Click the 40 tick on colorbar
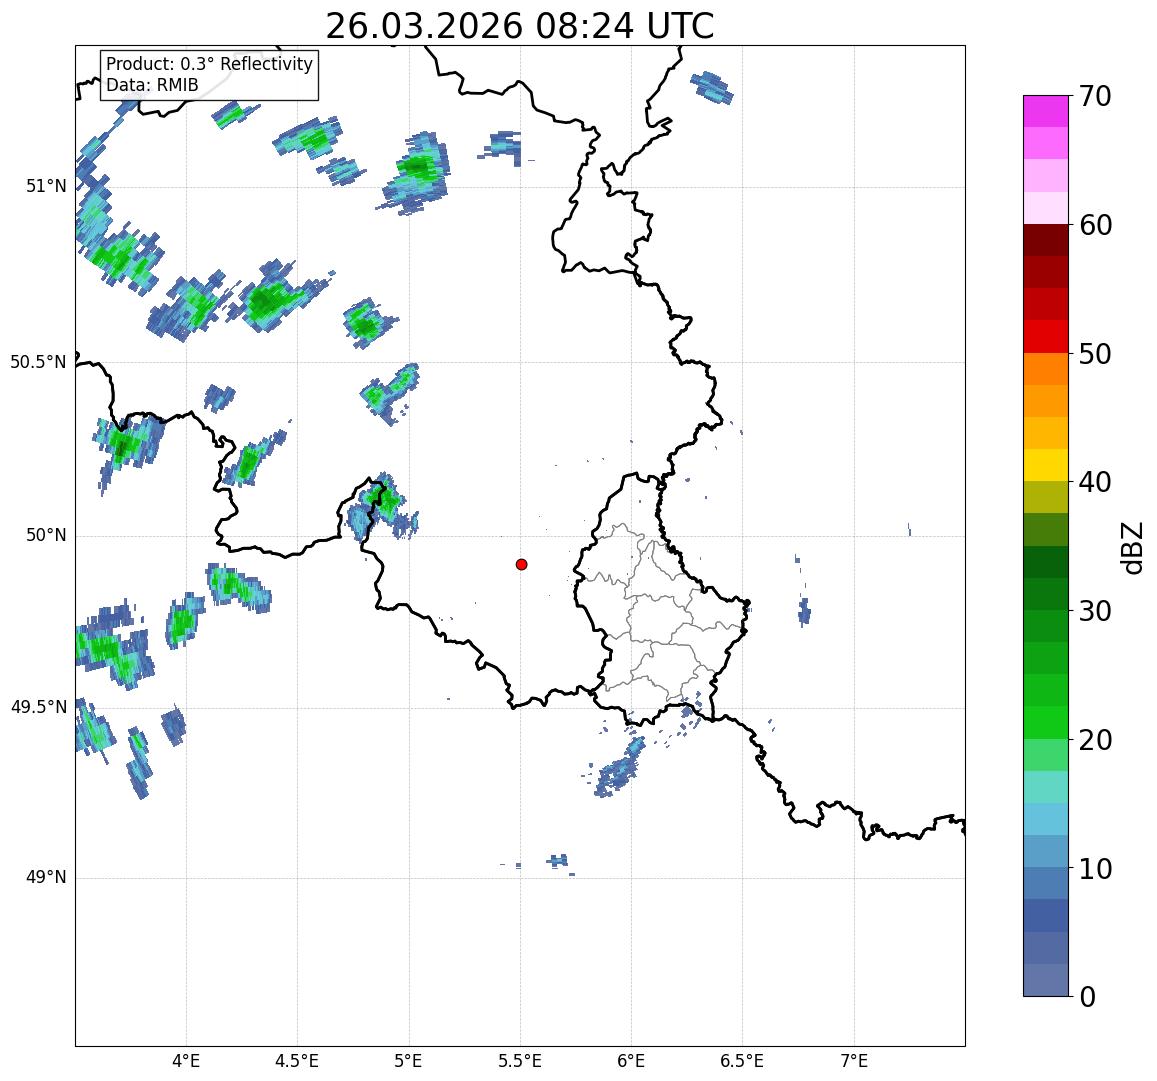Image resolution: width=1157 pixels, height=1081 pixels. tap(1095, 482)
